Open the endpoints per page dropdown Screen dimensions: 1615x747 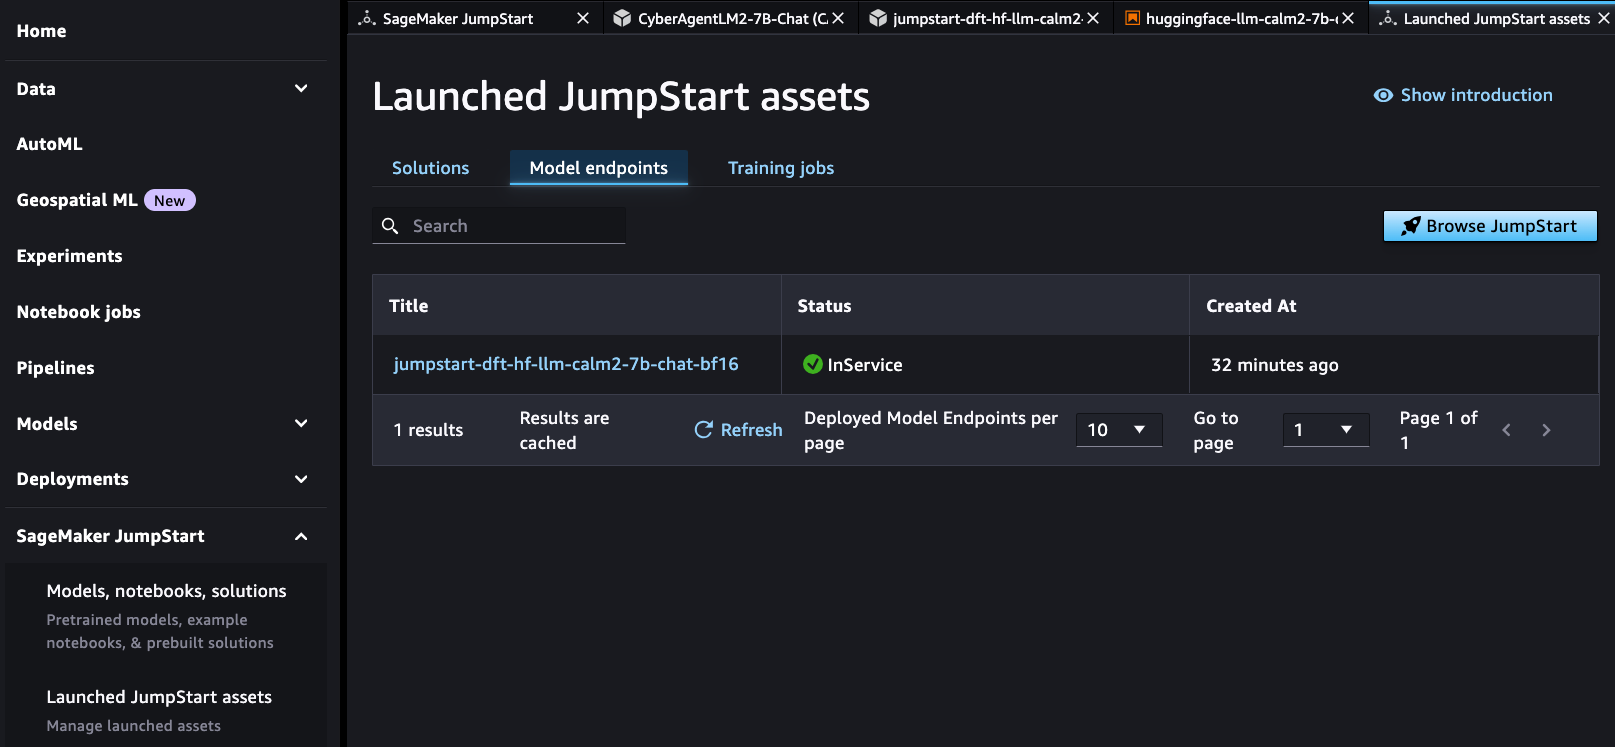[1119, 430]
